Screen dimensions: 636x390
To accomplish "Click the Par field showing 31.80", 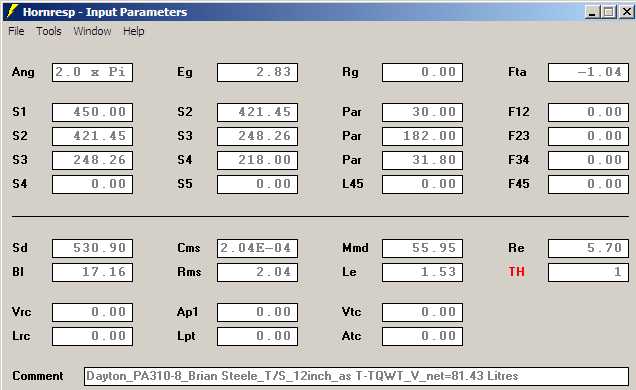I will [x=423, y=160].
